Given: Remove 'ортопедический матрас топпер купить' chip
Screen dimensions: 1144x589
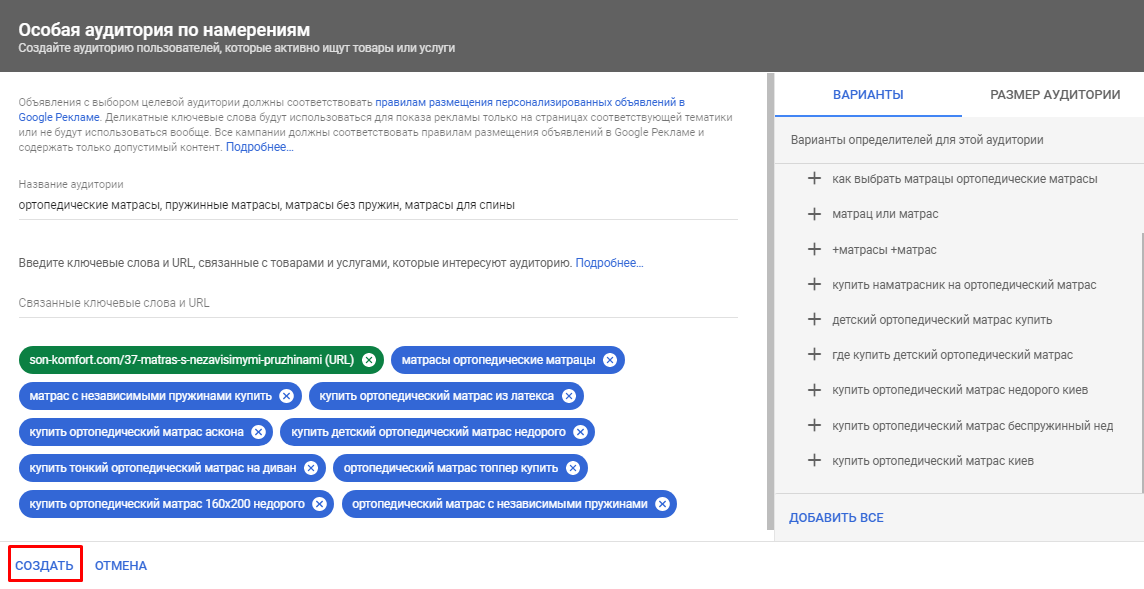Looking at the screenshot, I should (572, 468).
